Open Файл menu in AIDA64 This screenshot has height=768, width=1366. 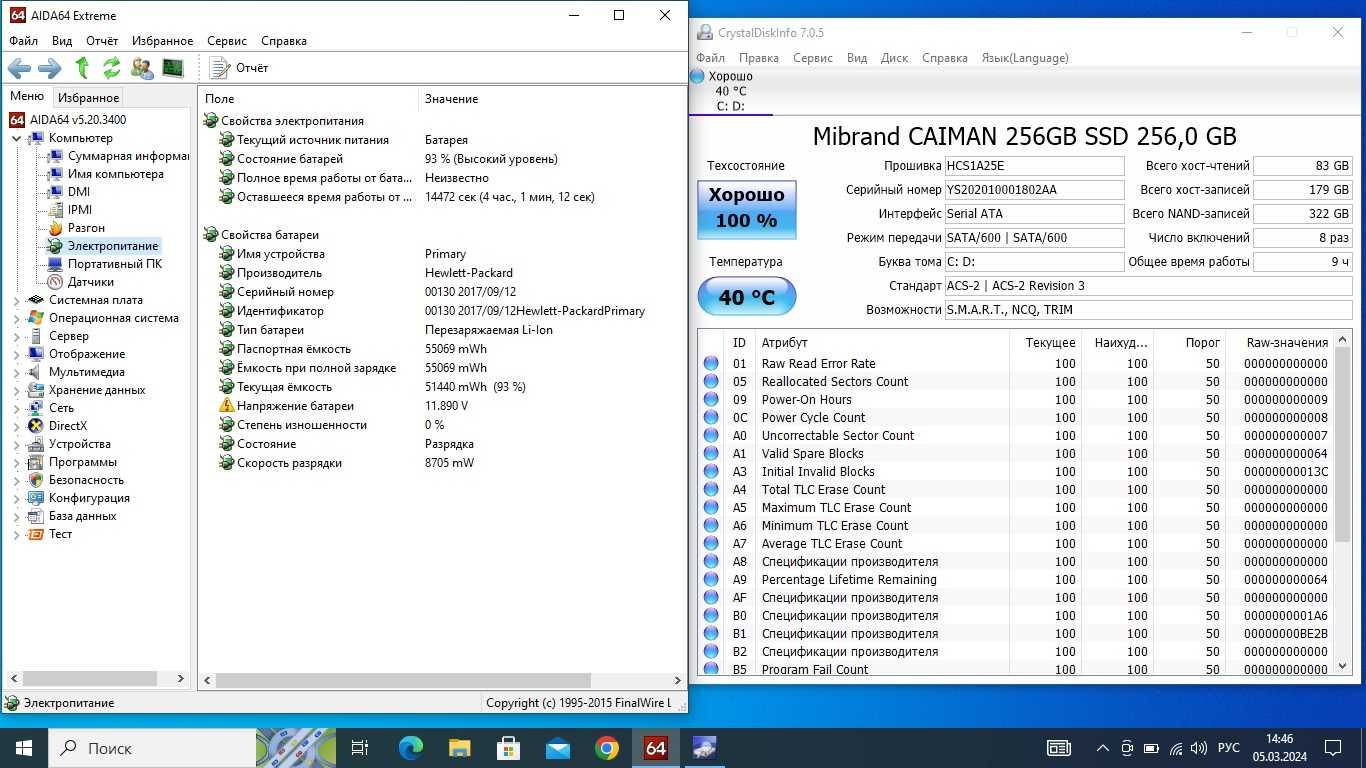(23, 41)
